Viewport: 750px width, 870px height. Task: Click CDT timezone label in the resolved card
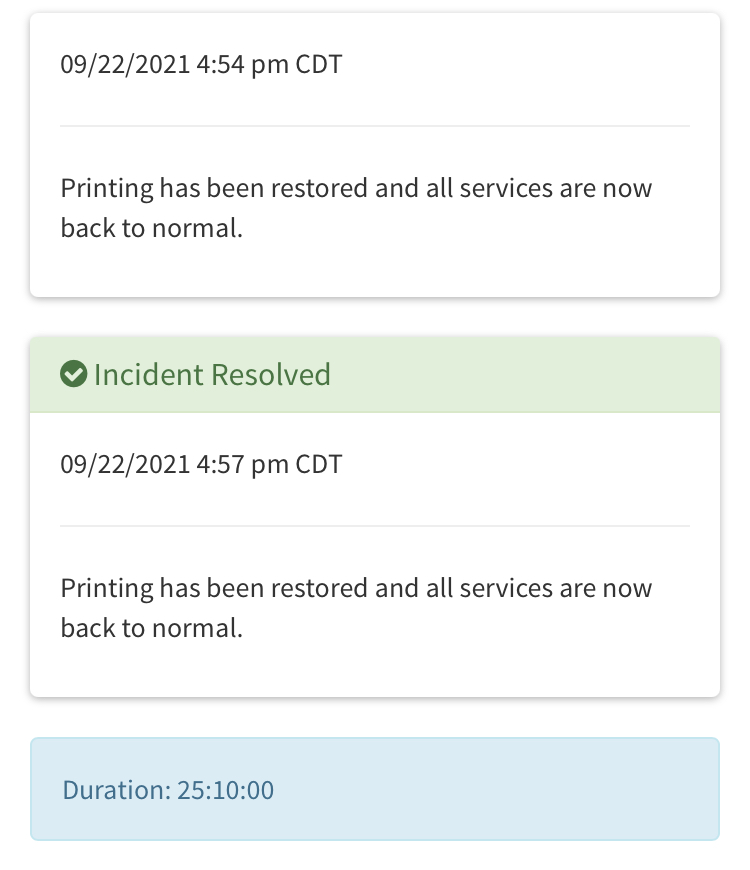click(319, 465)
